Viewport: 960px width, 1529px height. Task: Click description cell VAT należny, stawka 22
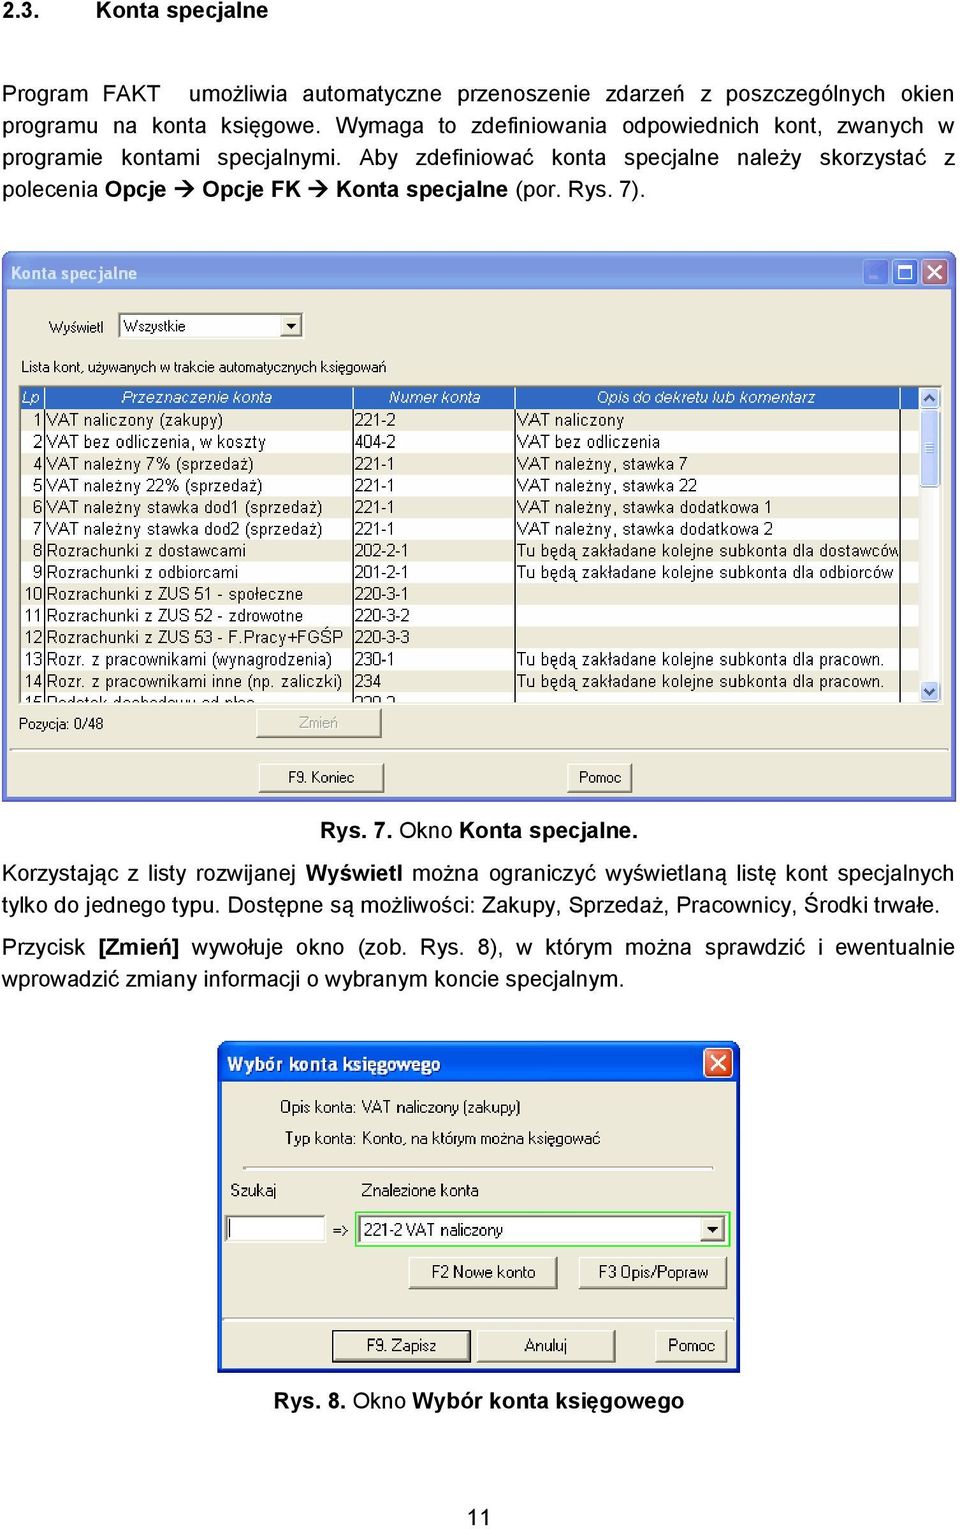(x=707, y=485)
